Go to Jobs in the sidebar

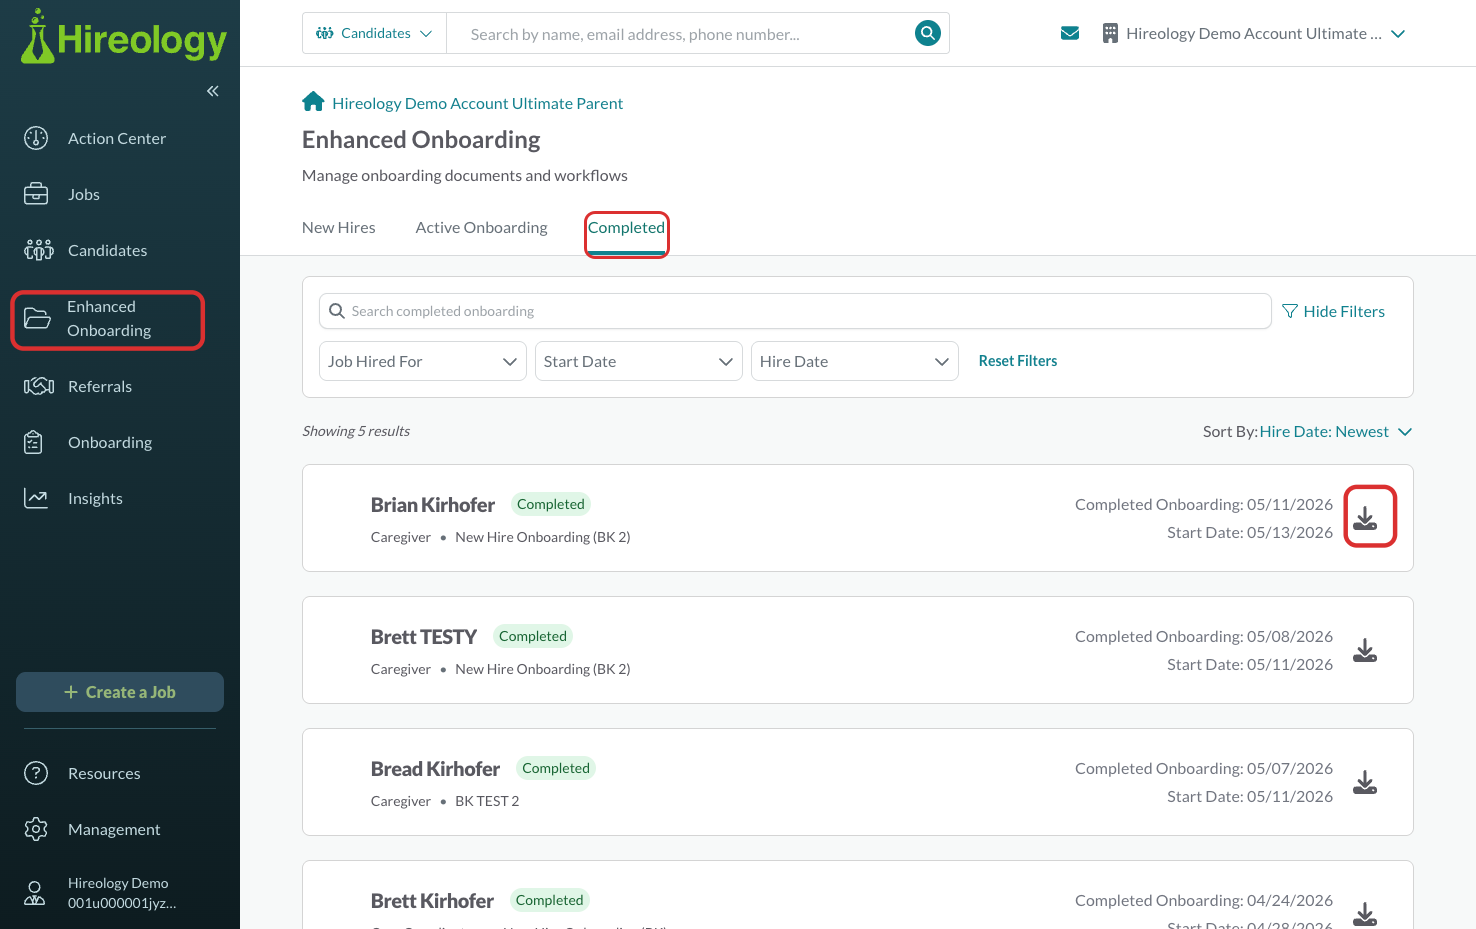(x=84, y=194)
